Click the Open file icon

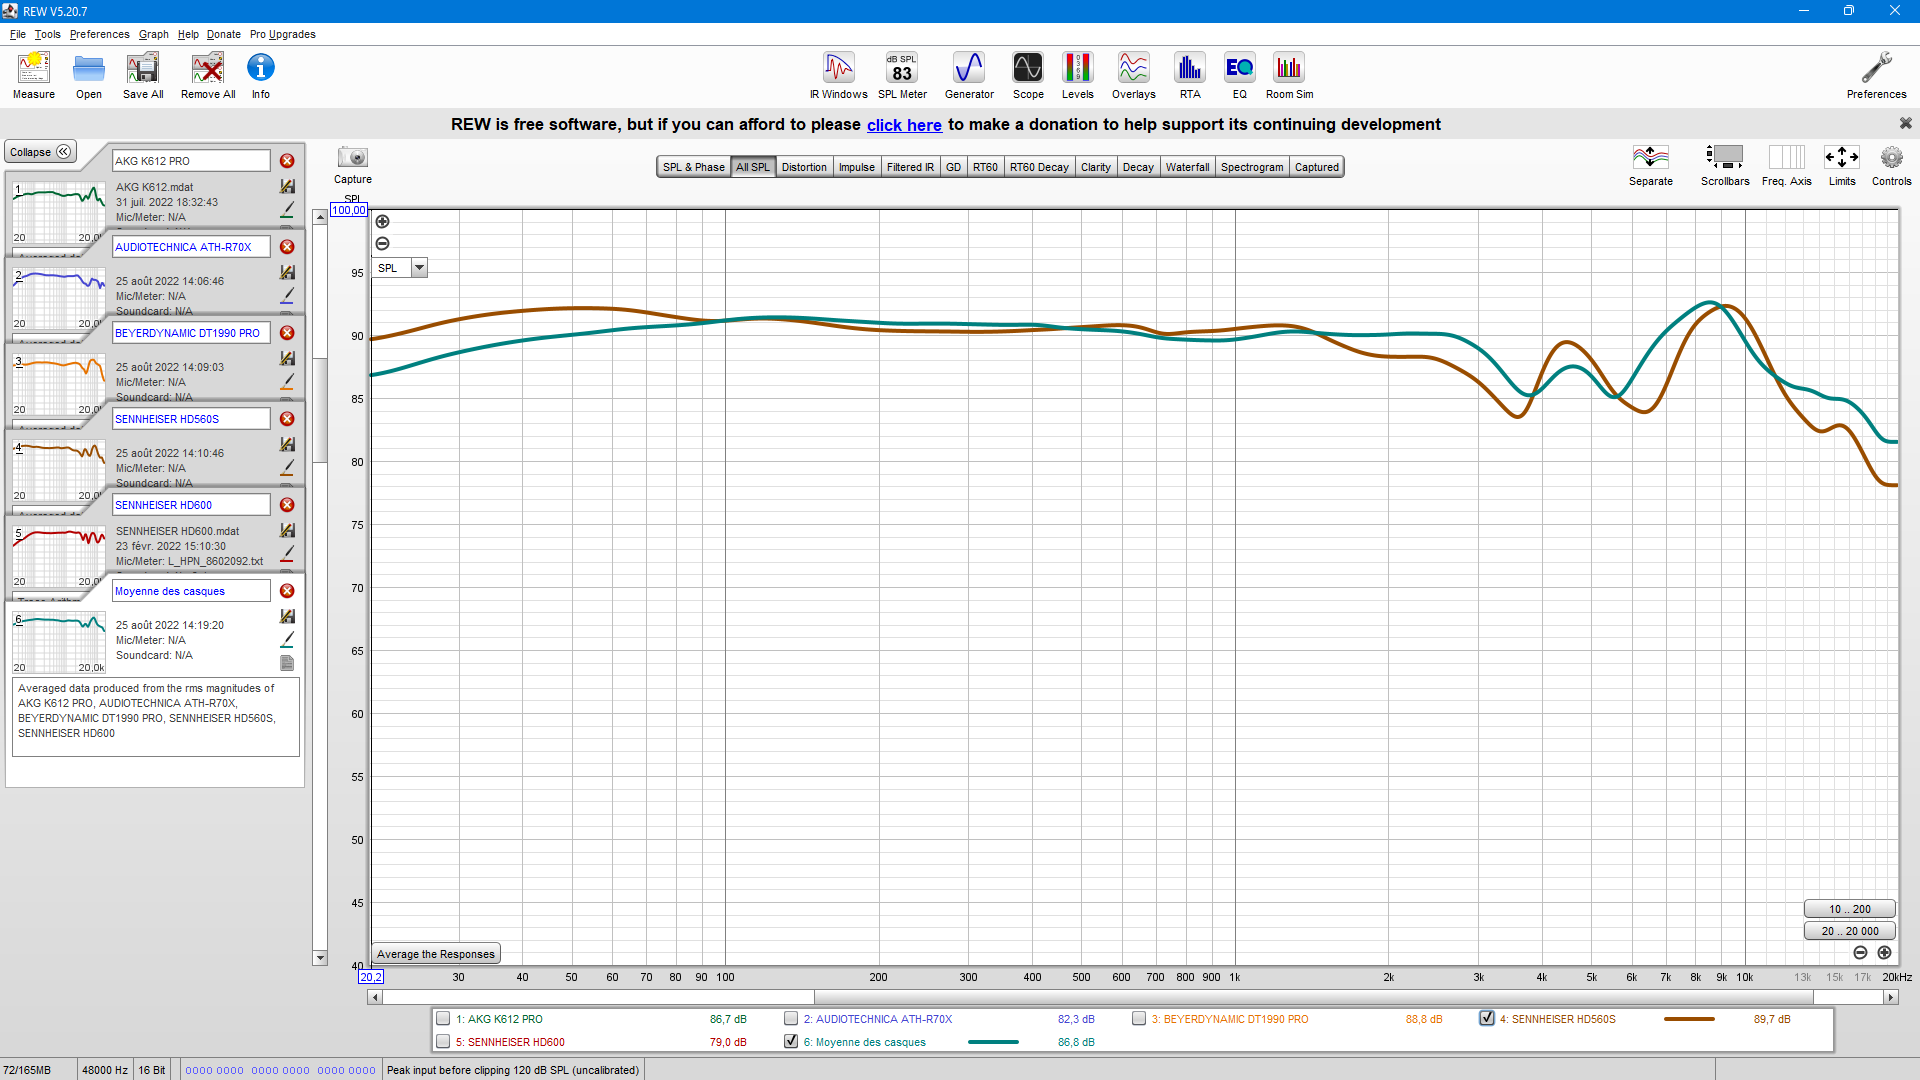(x=89, y=75)
